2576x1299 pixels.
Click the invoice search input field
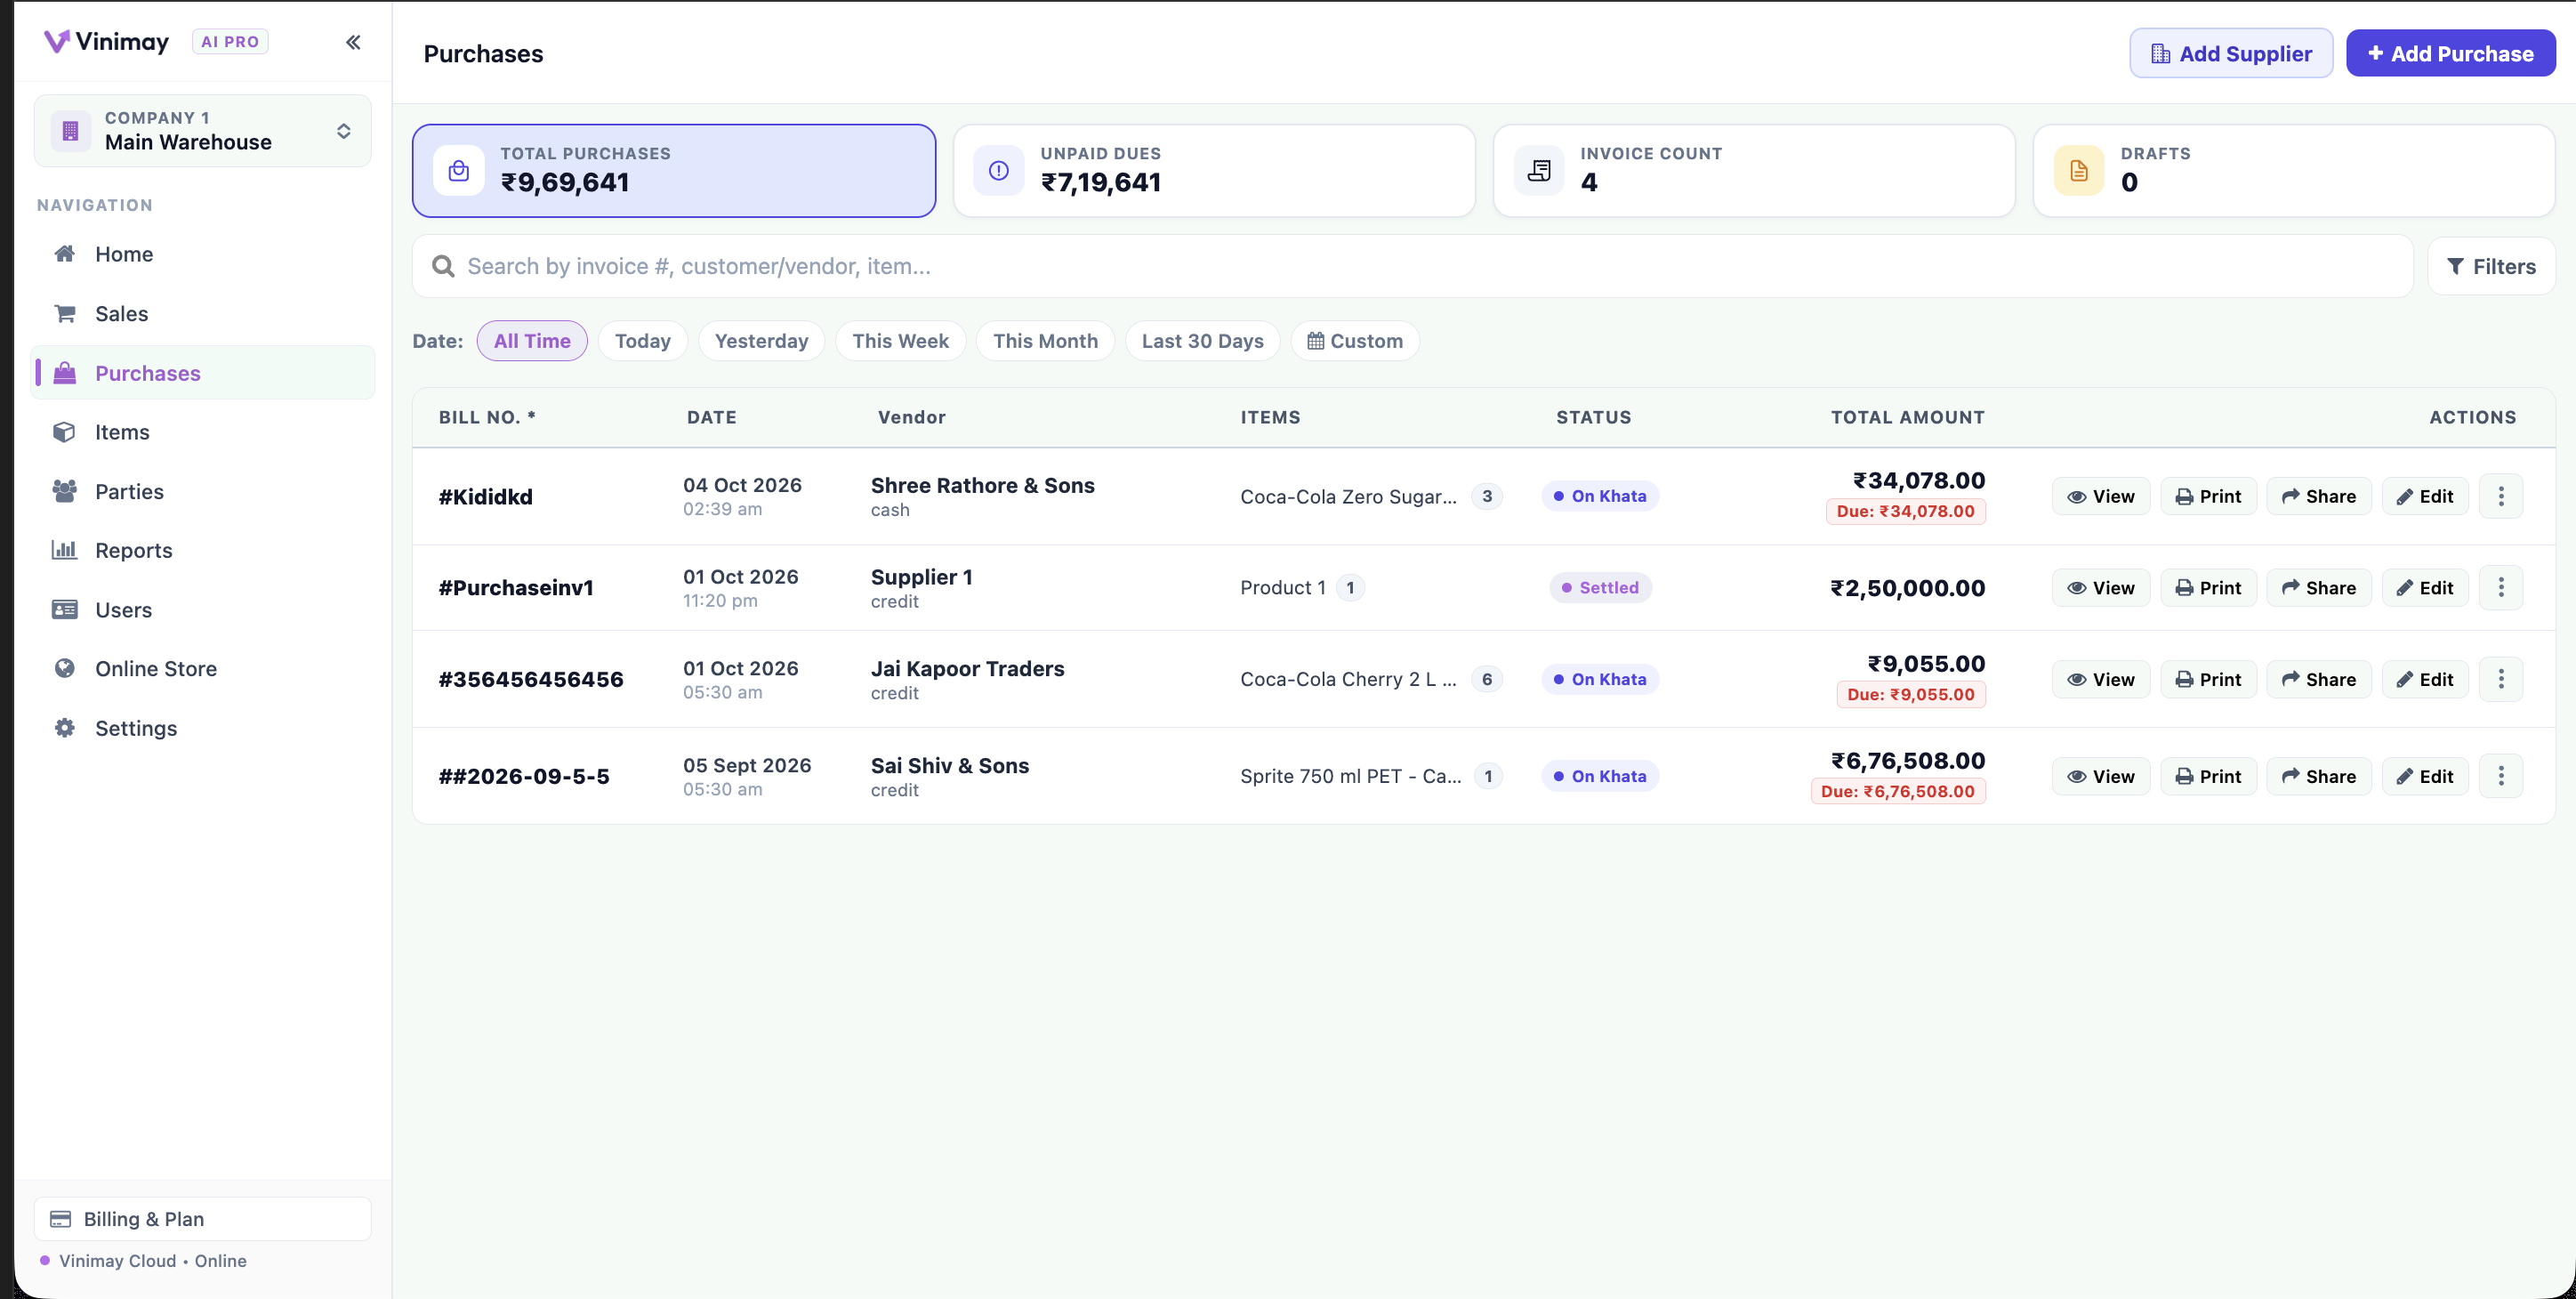pyautogui.click(x=1412, y=266)
